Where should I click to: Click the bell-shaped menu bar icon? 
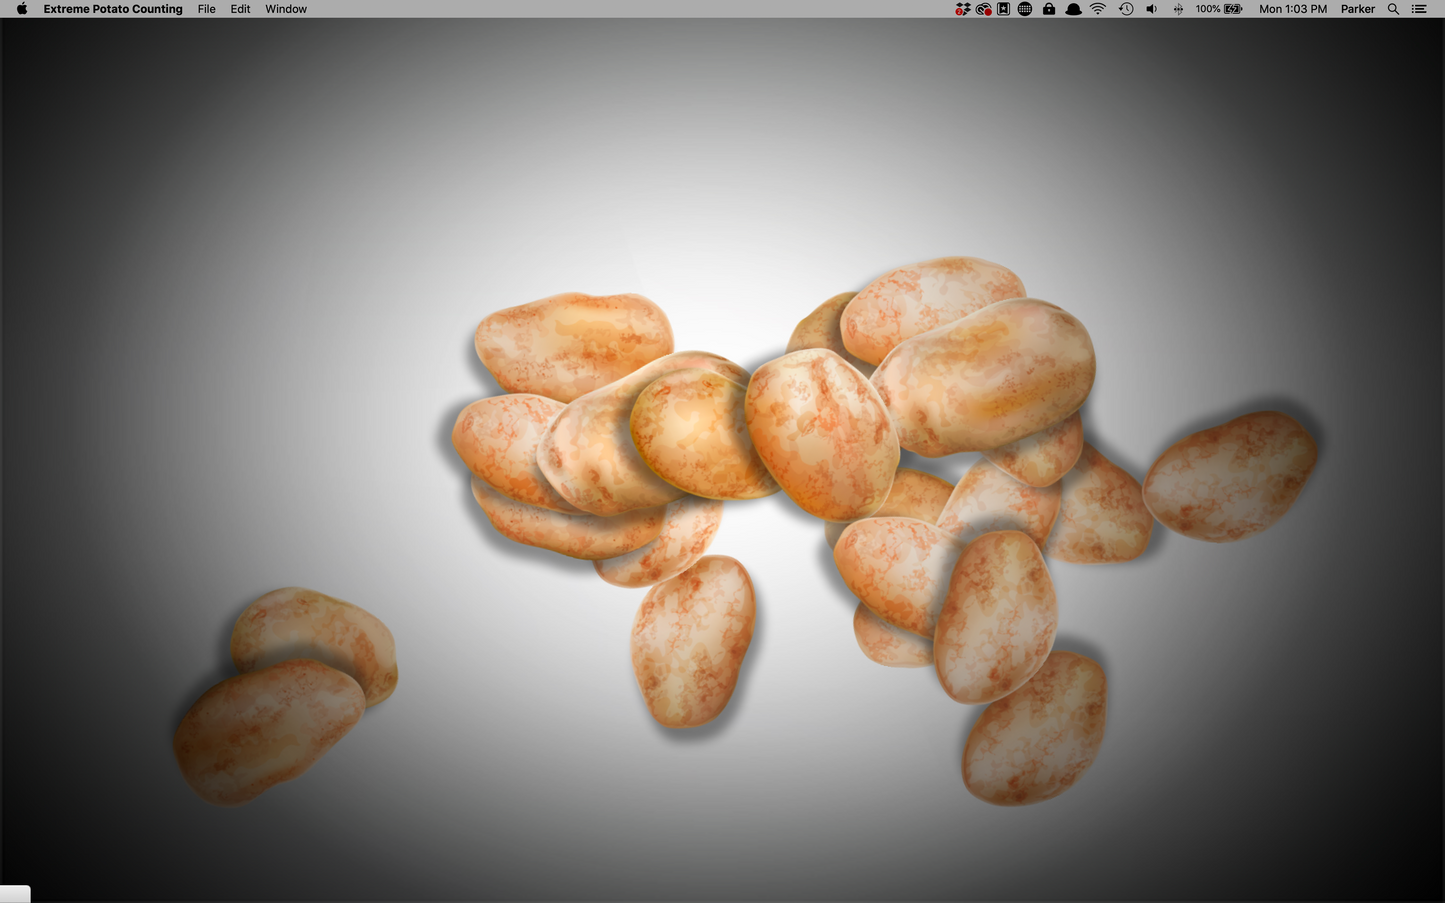point(1072,9)
